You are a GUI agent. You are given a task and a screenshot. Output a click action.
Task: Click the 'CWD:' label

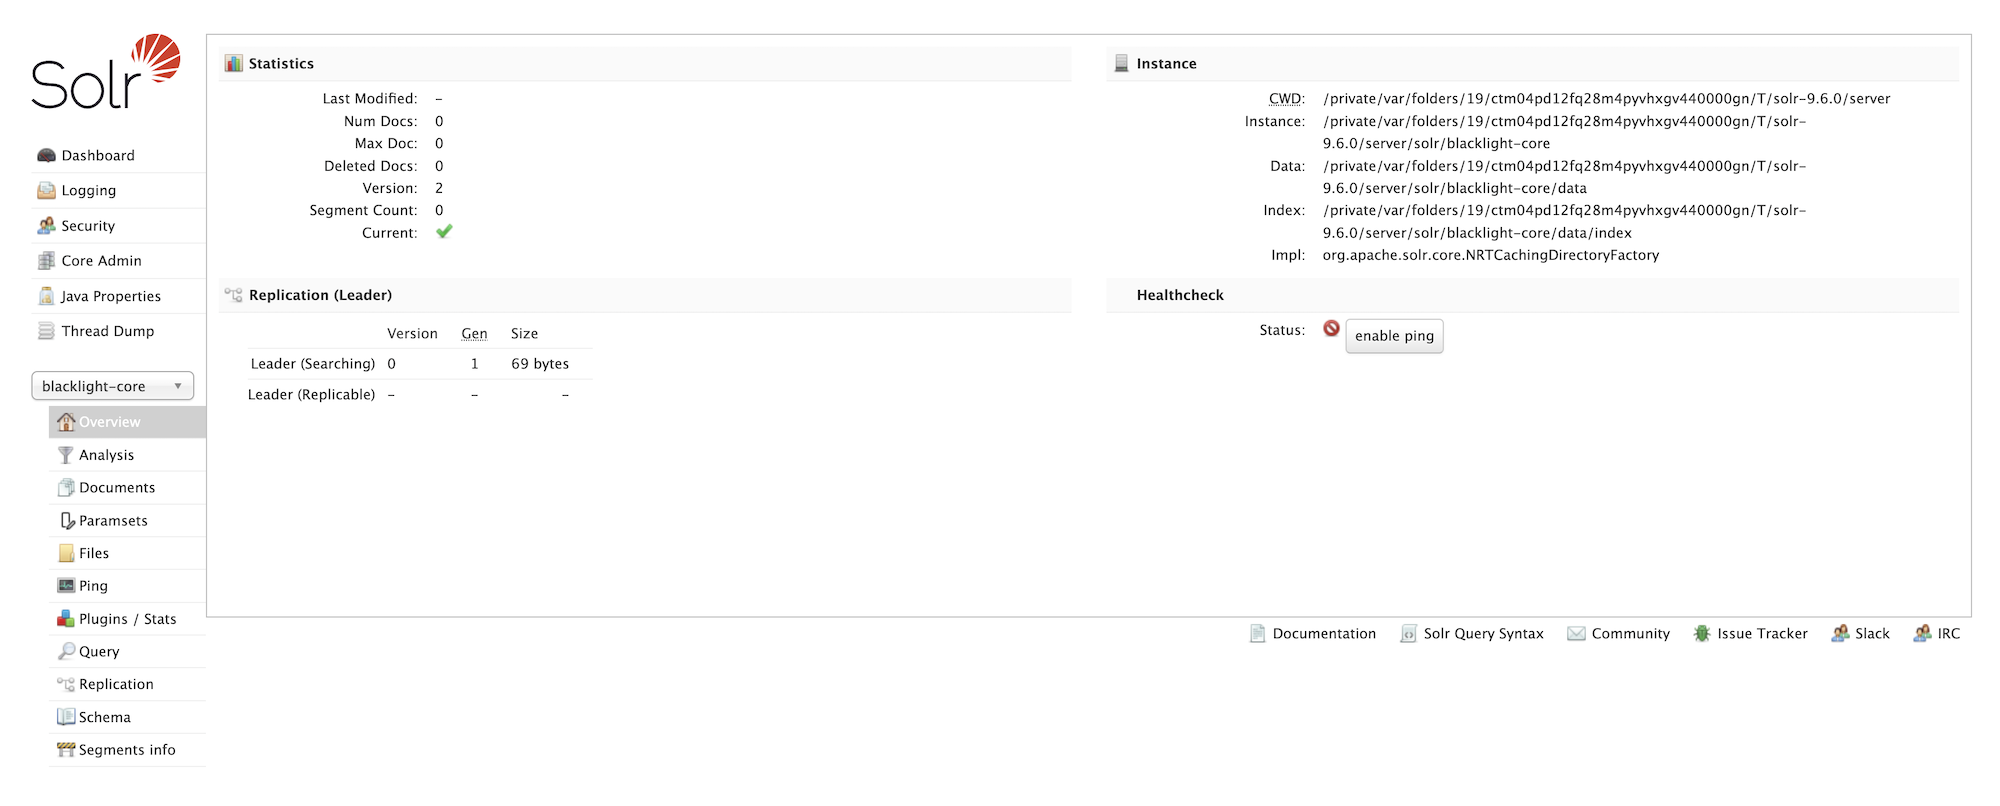pos(1287,99)
